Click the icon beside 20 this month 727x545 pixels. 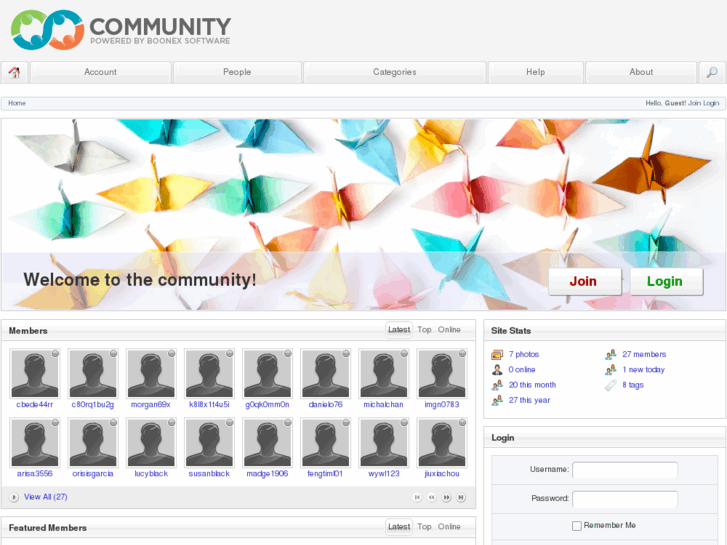pyautogui.click(x=497, y=385)
